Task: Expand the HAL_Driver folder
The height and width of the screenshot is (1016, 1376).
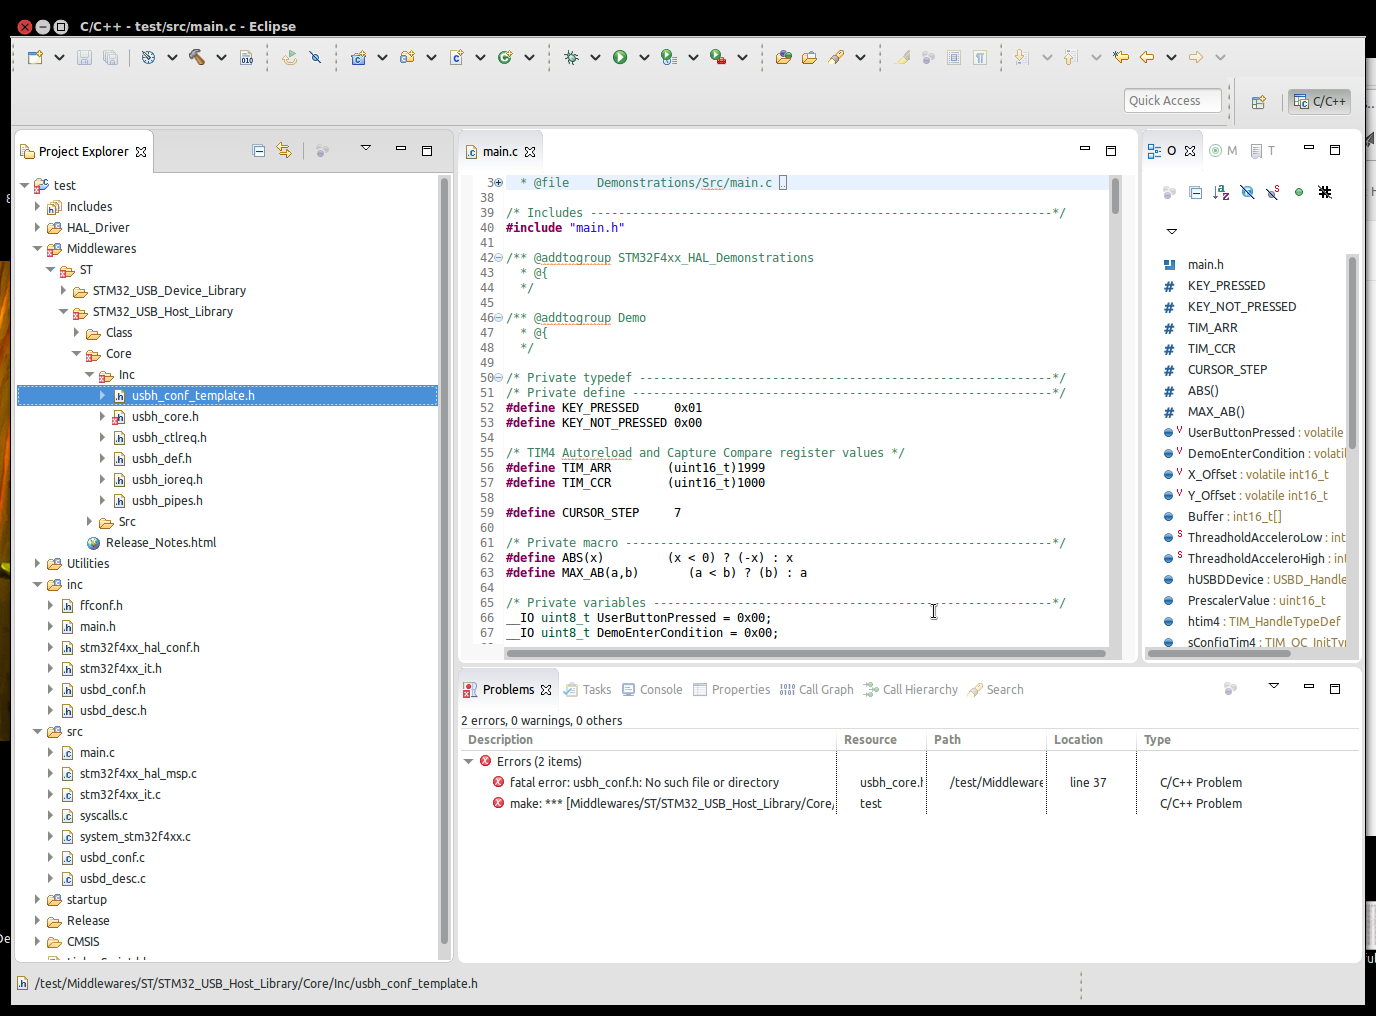Action: (38, 228)
